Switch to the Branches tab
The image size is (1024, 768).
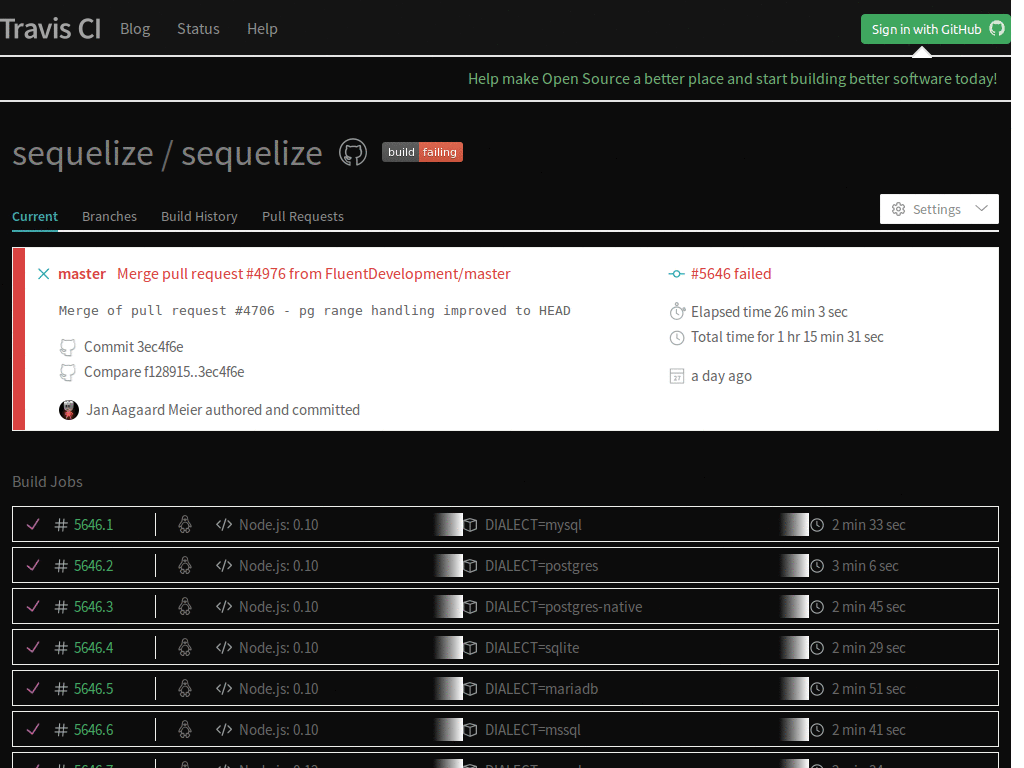click(109, 216)
